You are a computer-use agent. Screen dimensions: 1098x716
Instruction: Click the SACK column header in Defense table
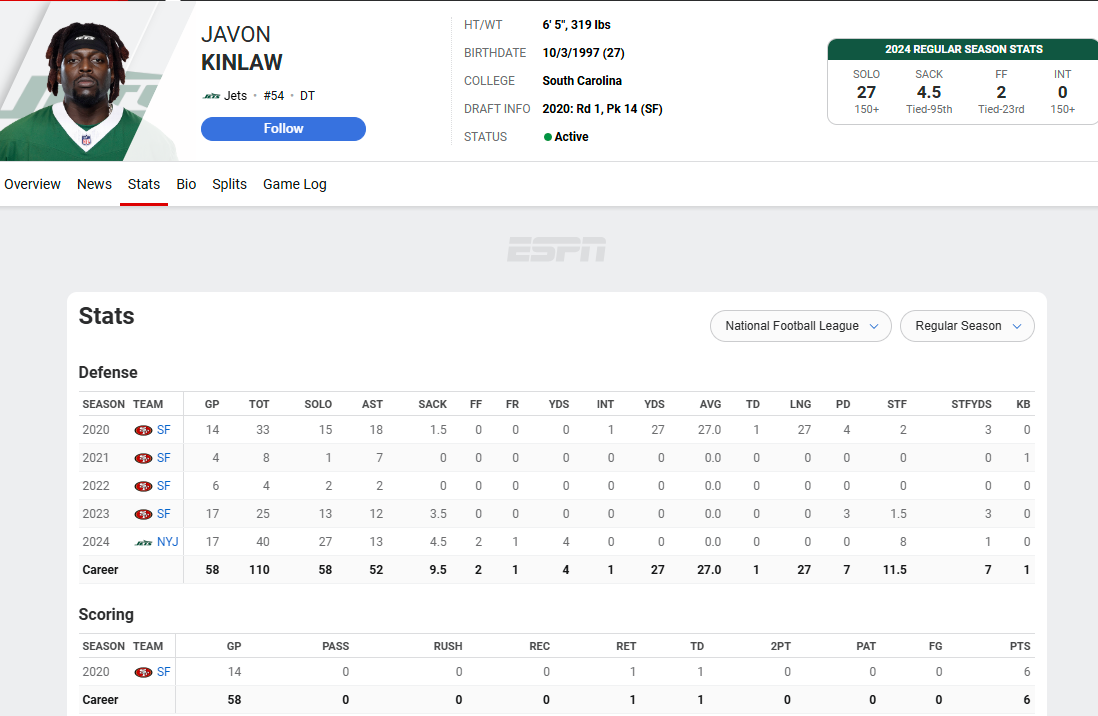coord(432,404)
